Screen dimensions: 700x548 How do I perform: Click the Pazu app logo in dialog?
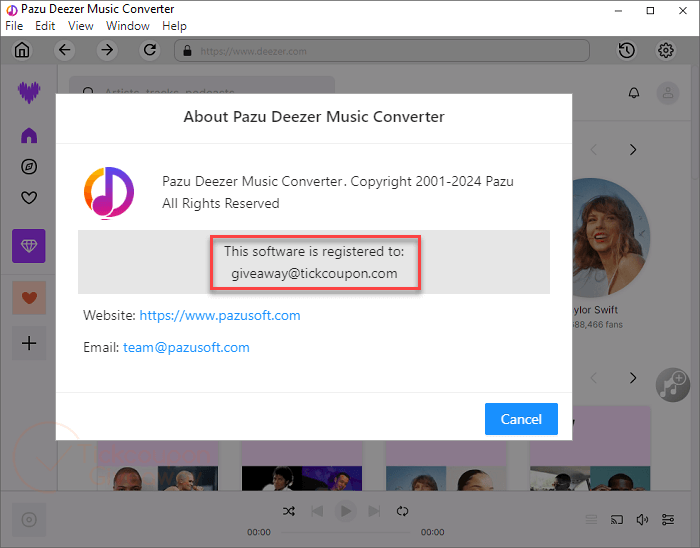tap(109, 193)
